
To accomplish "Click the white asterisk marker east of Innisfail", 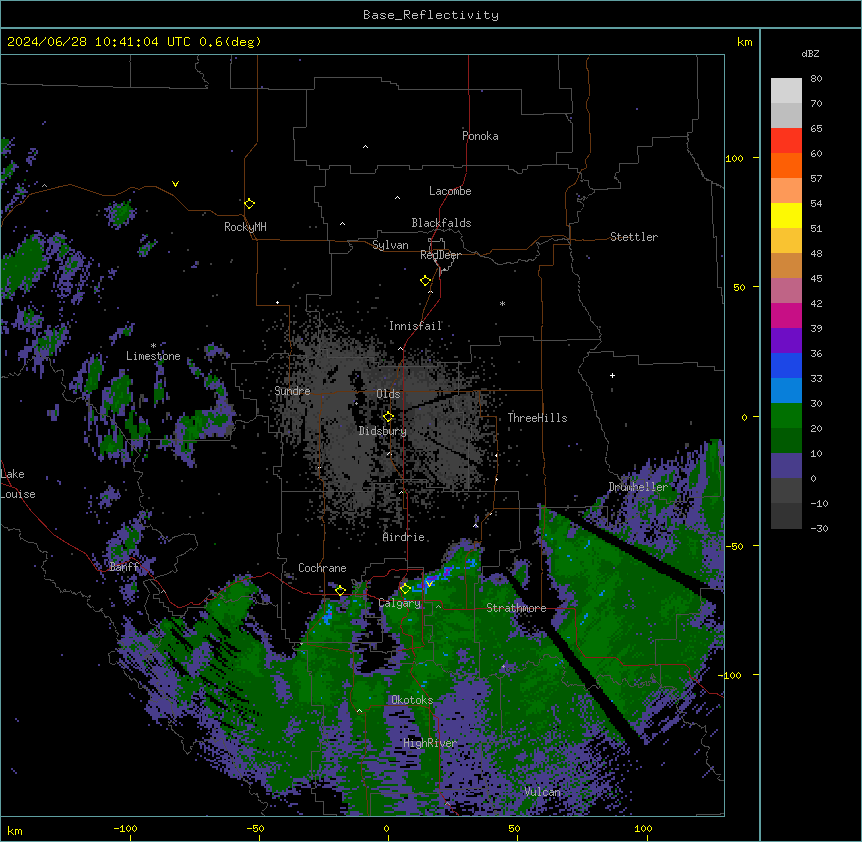I will [x=502, y=303].
